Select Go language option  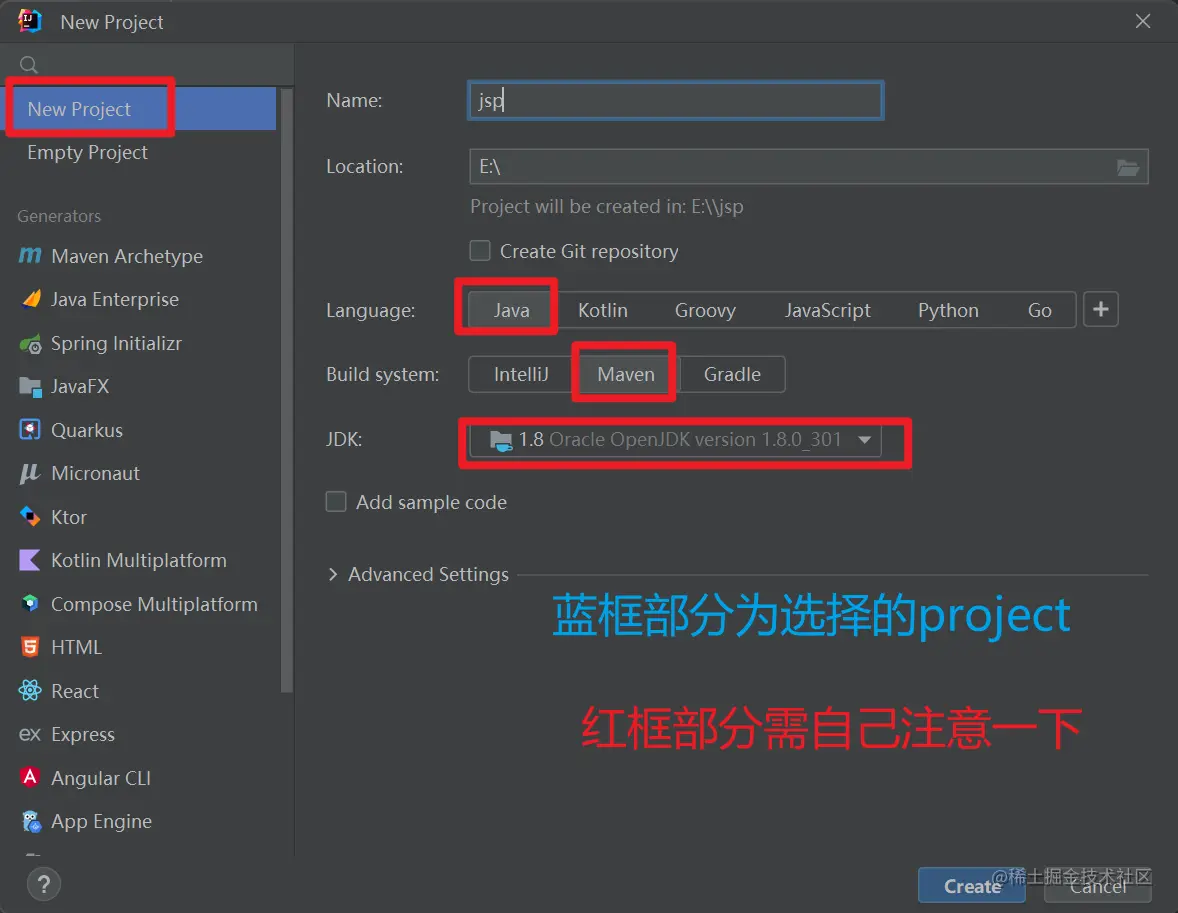coord(1040,310)
